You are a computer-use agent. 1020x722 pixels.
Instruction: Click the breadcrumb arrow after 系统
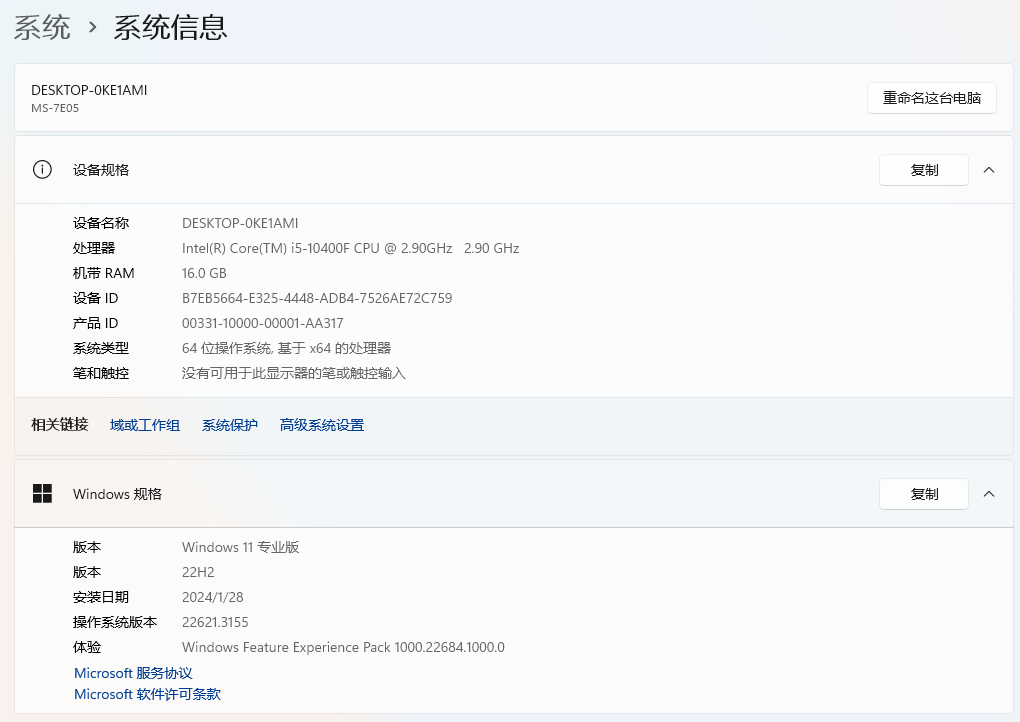[x=92, y=27]
